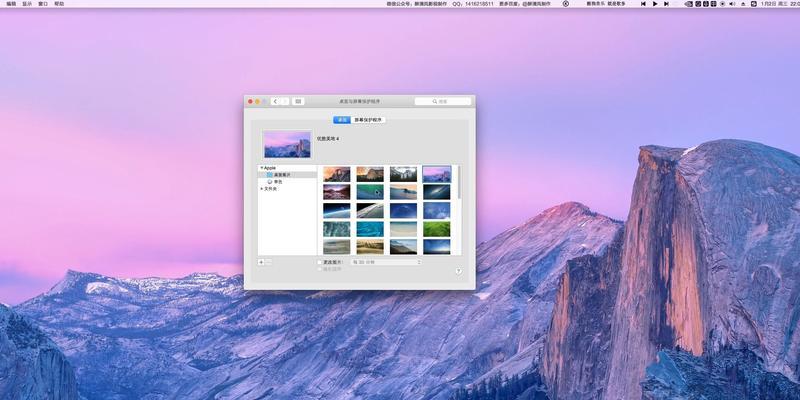The width and height of the screenshot is (800, 400).
Task: Add a folder with the plus button
Action: point(261,262)
